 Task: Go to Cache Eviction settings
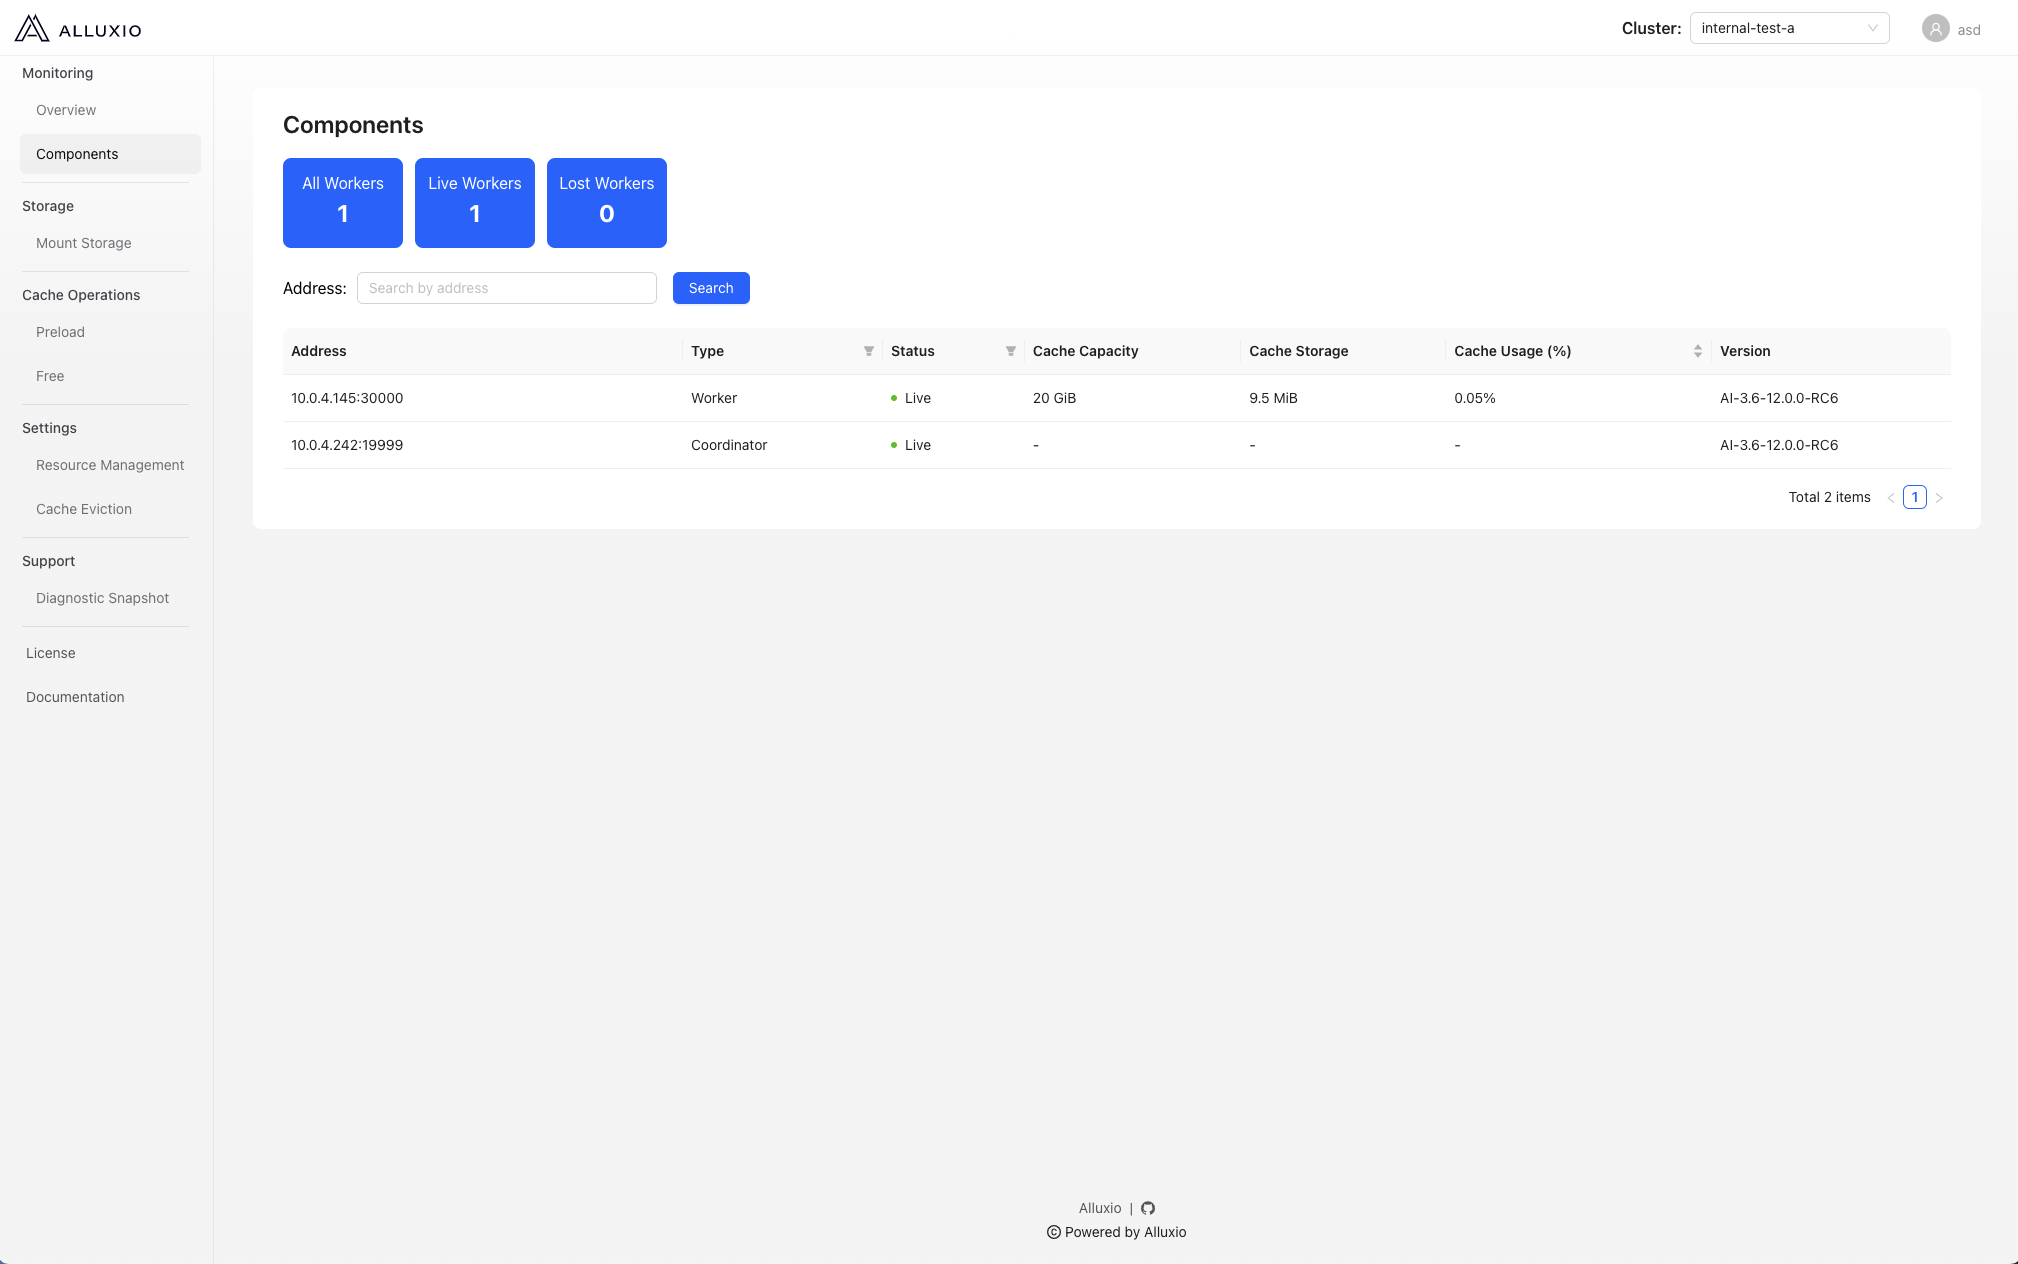(84, 509)
